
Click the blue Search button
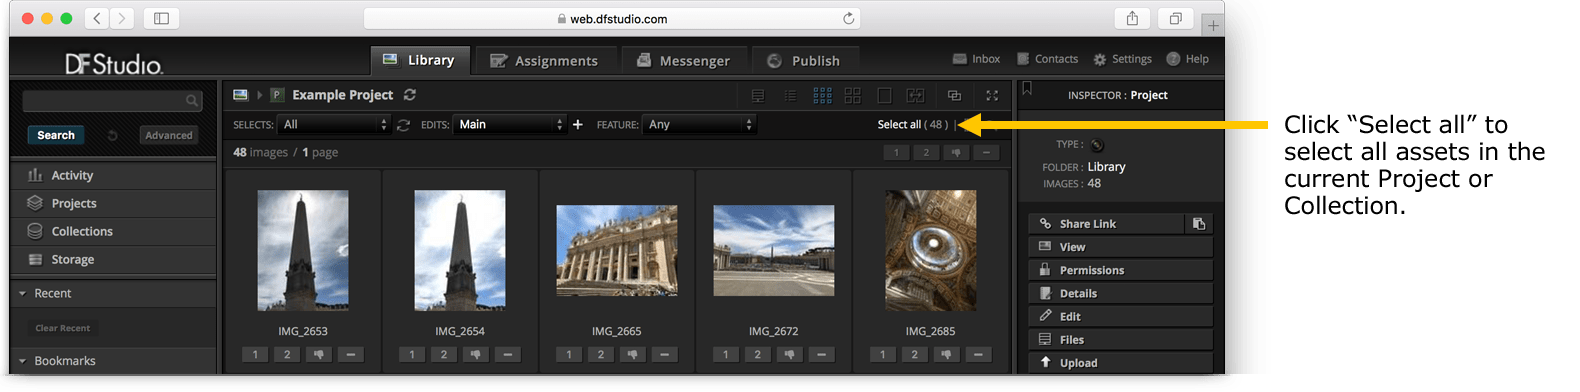point(56,135)
